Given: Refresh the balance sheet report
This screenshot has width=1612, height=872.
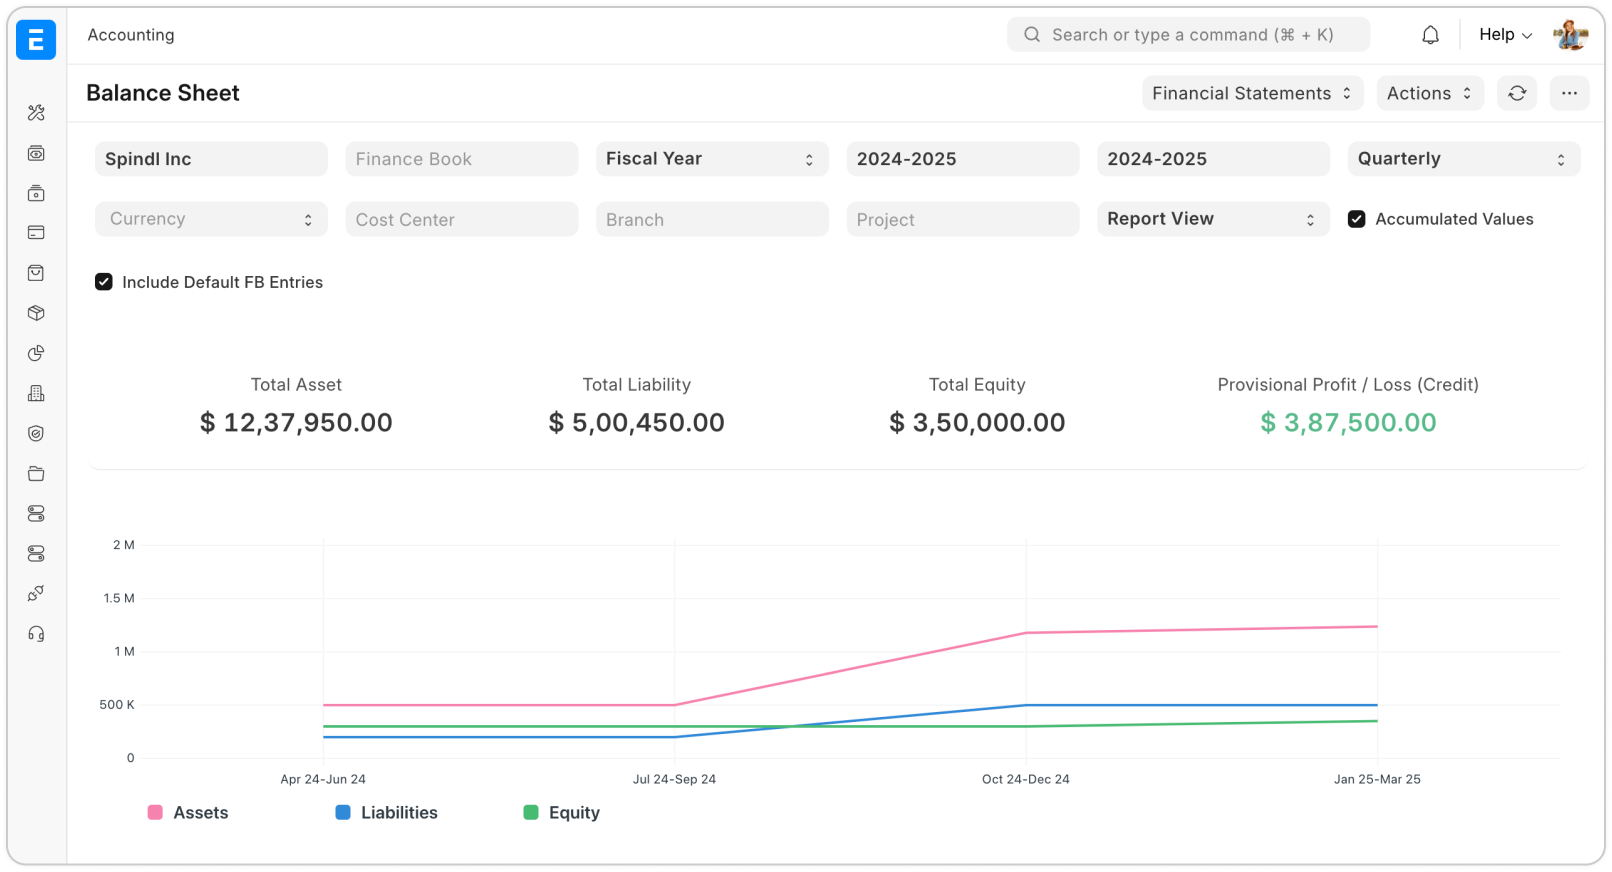Looking at the screenshot, I should click(x=1516, y=93).
